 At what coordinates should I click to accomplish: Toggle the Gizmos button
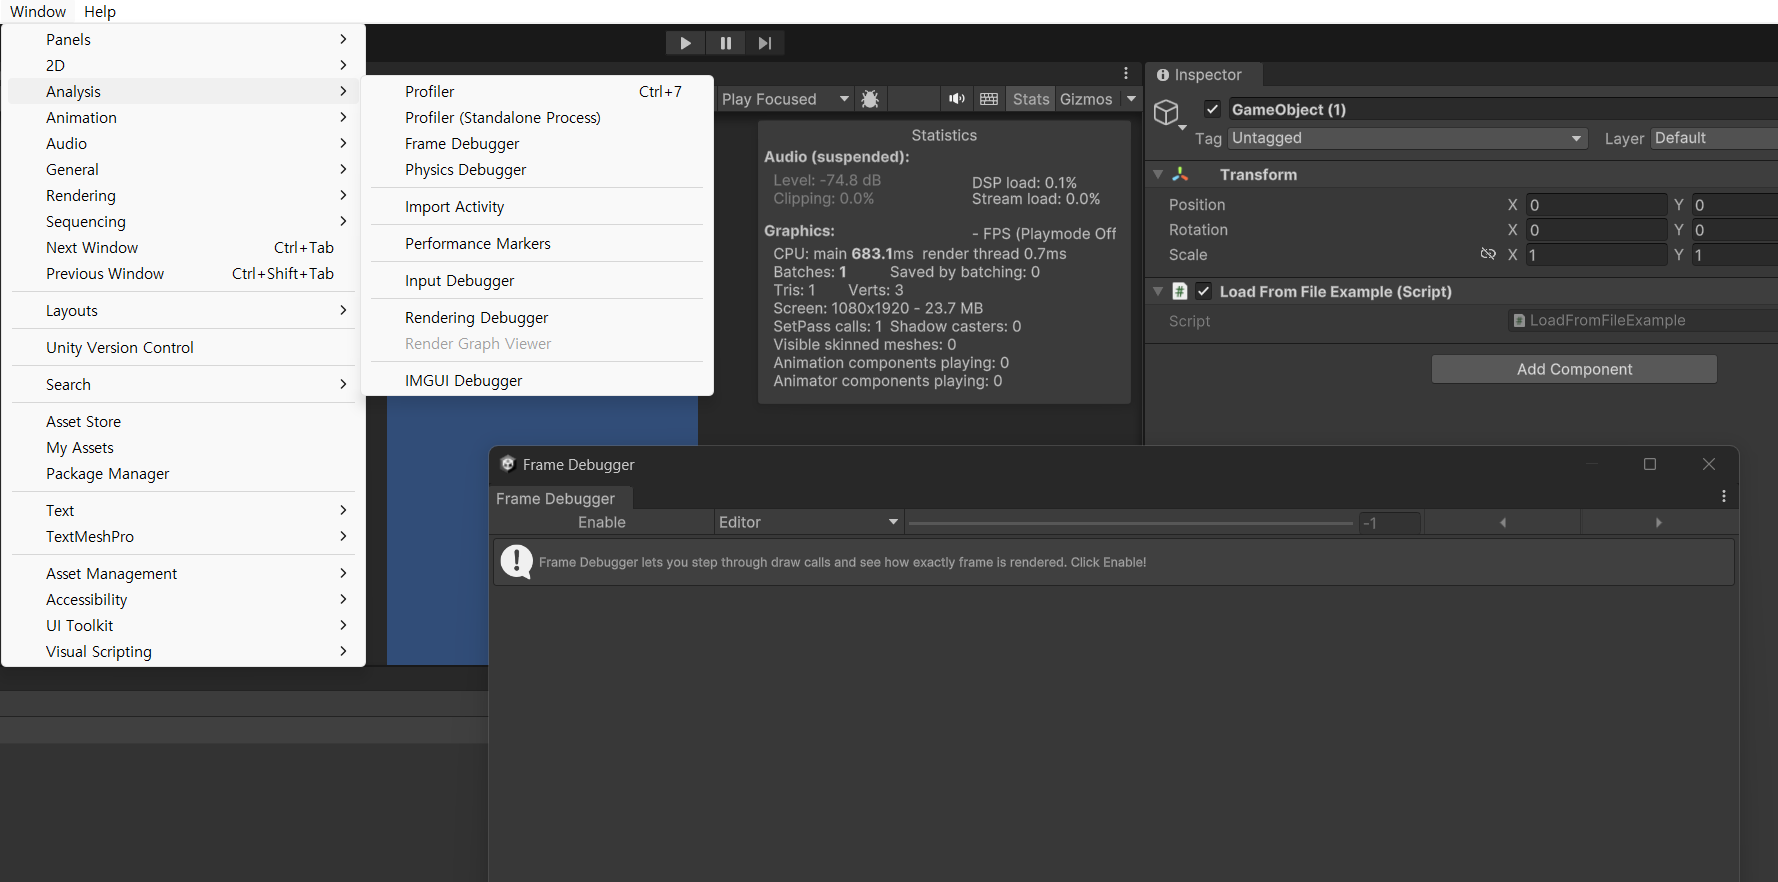1086,99
